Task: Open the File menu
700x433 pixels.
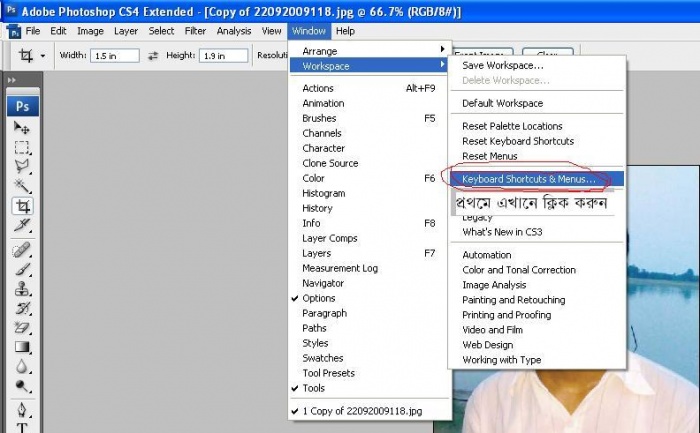Action: pyautogui.click(x=33, y=31)
